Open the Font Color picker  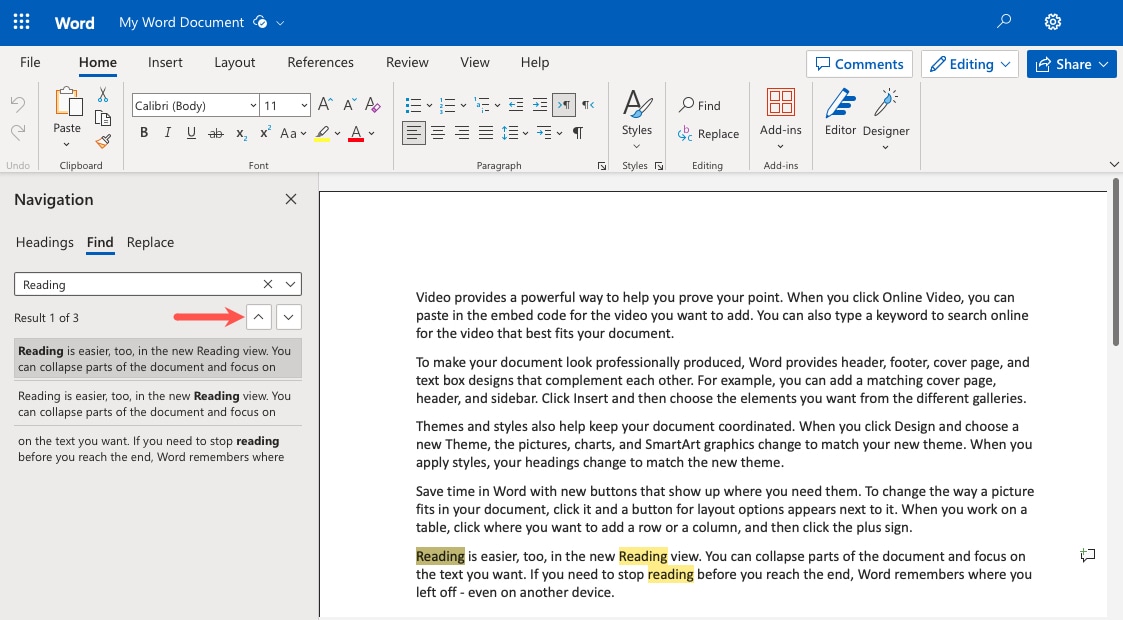pos(357,131)
